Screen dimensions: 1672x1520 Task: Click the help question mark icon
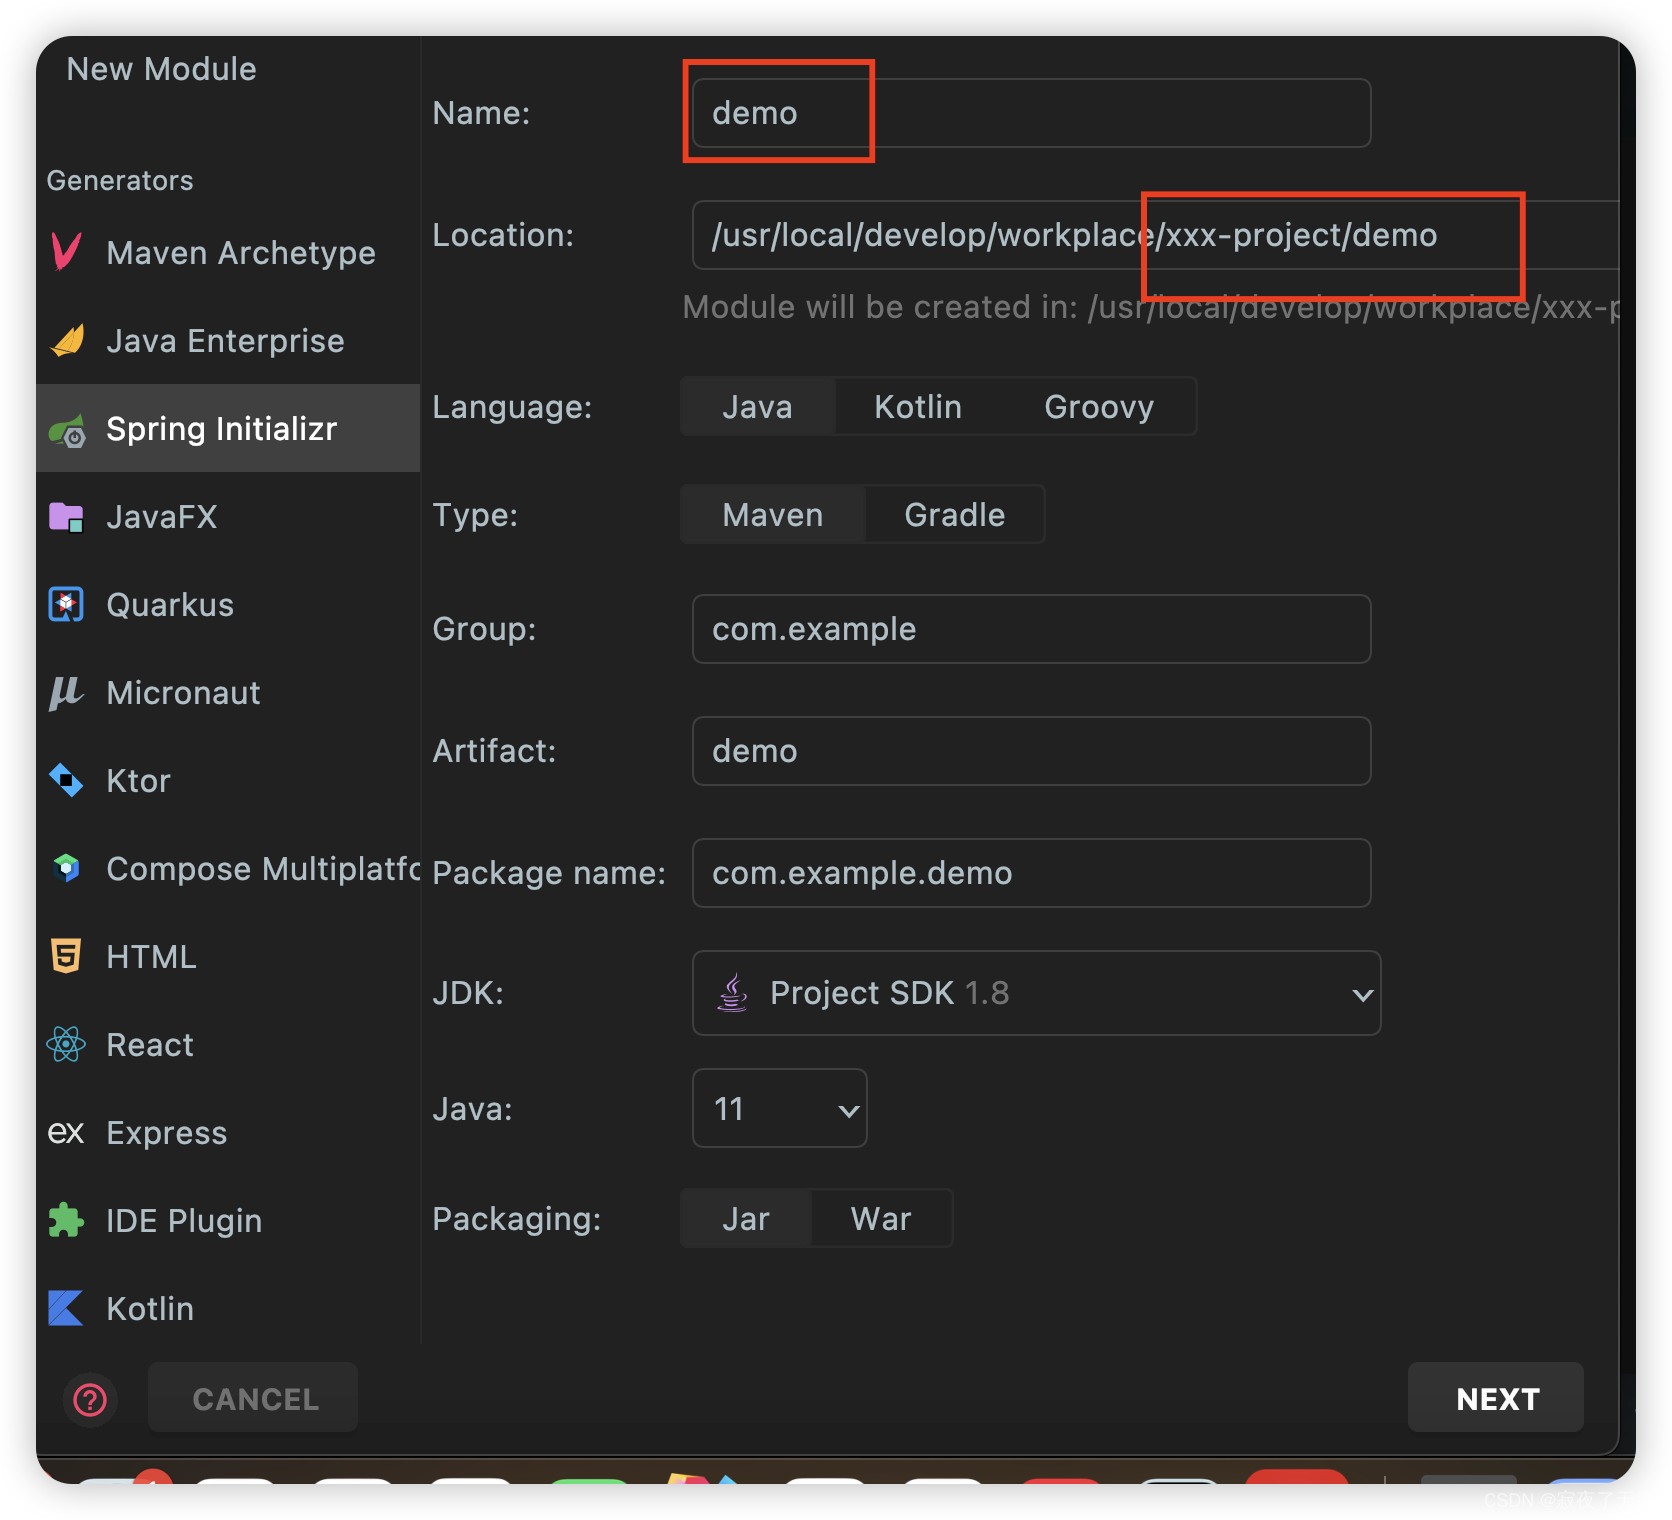tap(89, 1400)
